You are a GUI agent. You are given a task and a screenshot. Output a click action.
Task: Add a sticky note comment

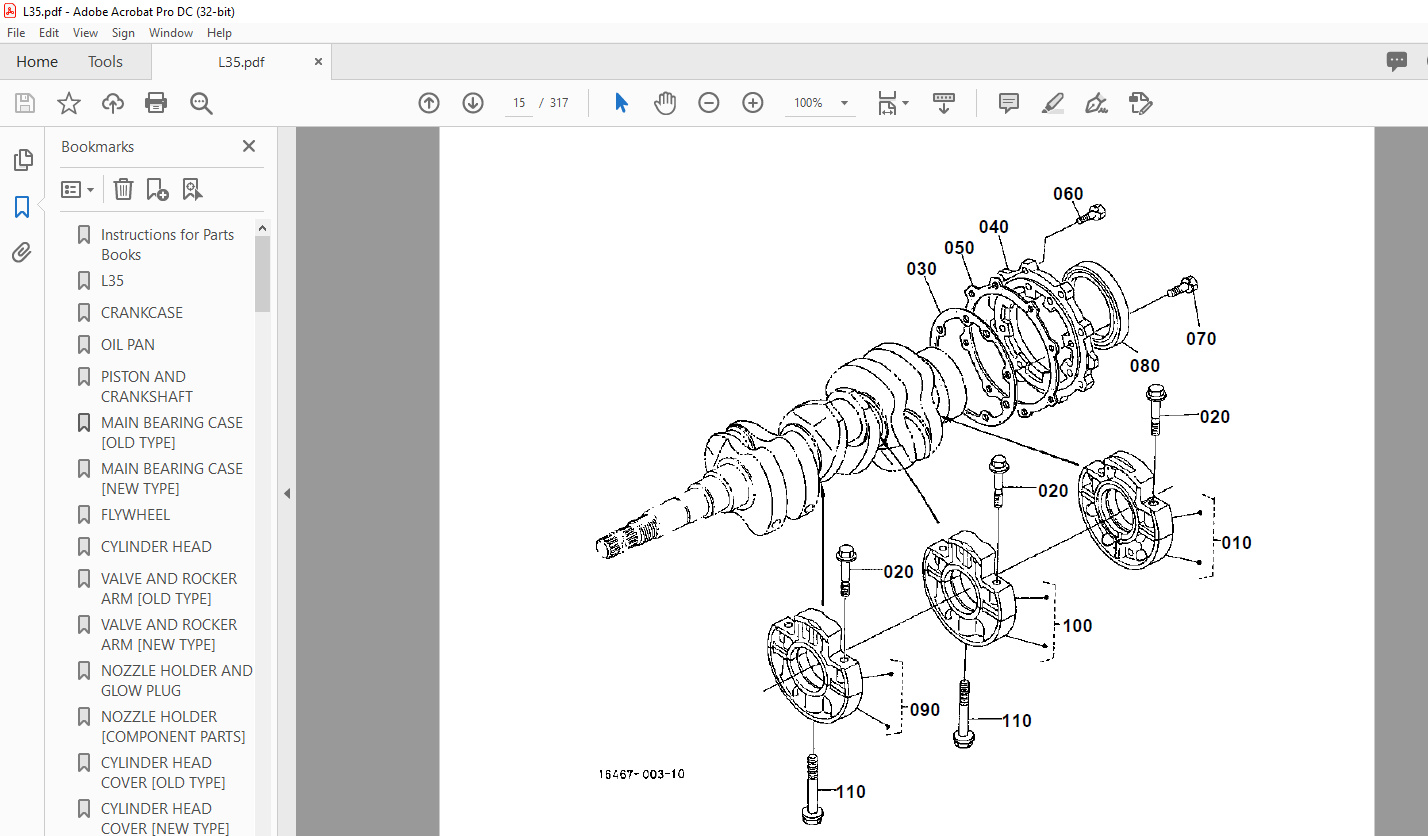pos(1009,103)
